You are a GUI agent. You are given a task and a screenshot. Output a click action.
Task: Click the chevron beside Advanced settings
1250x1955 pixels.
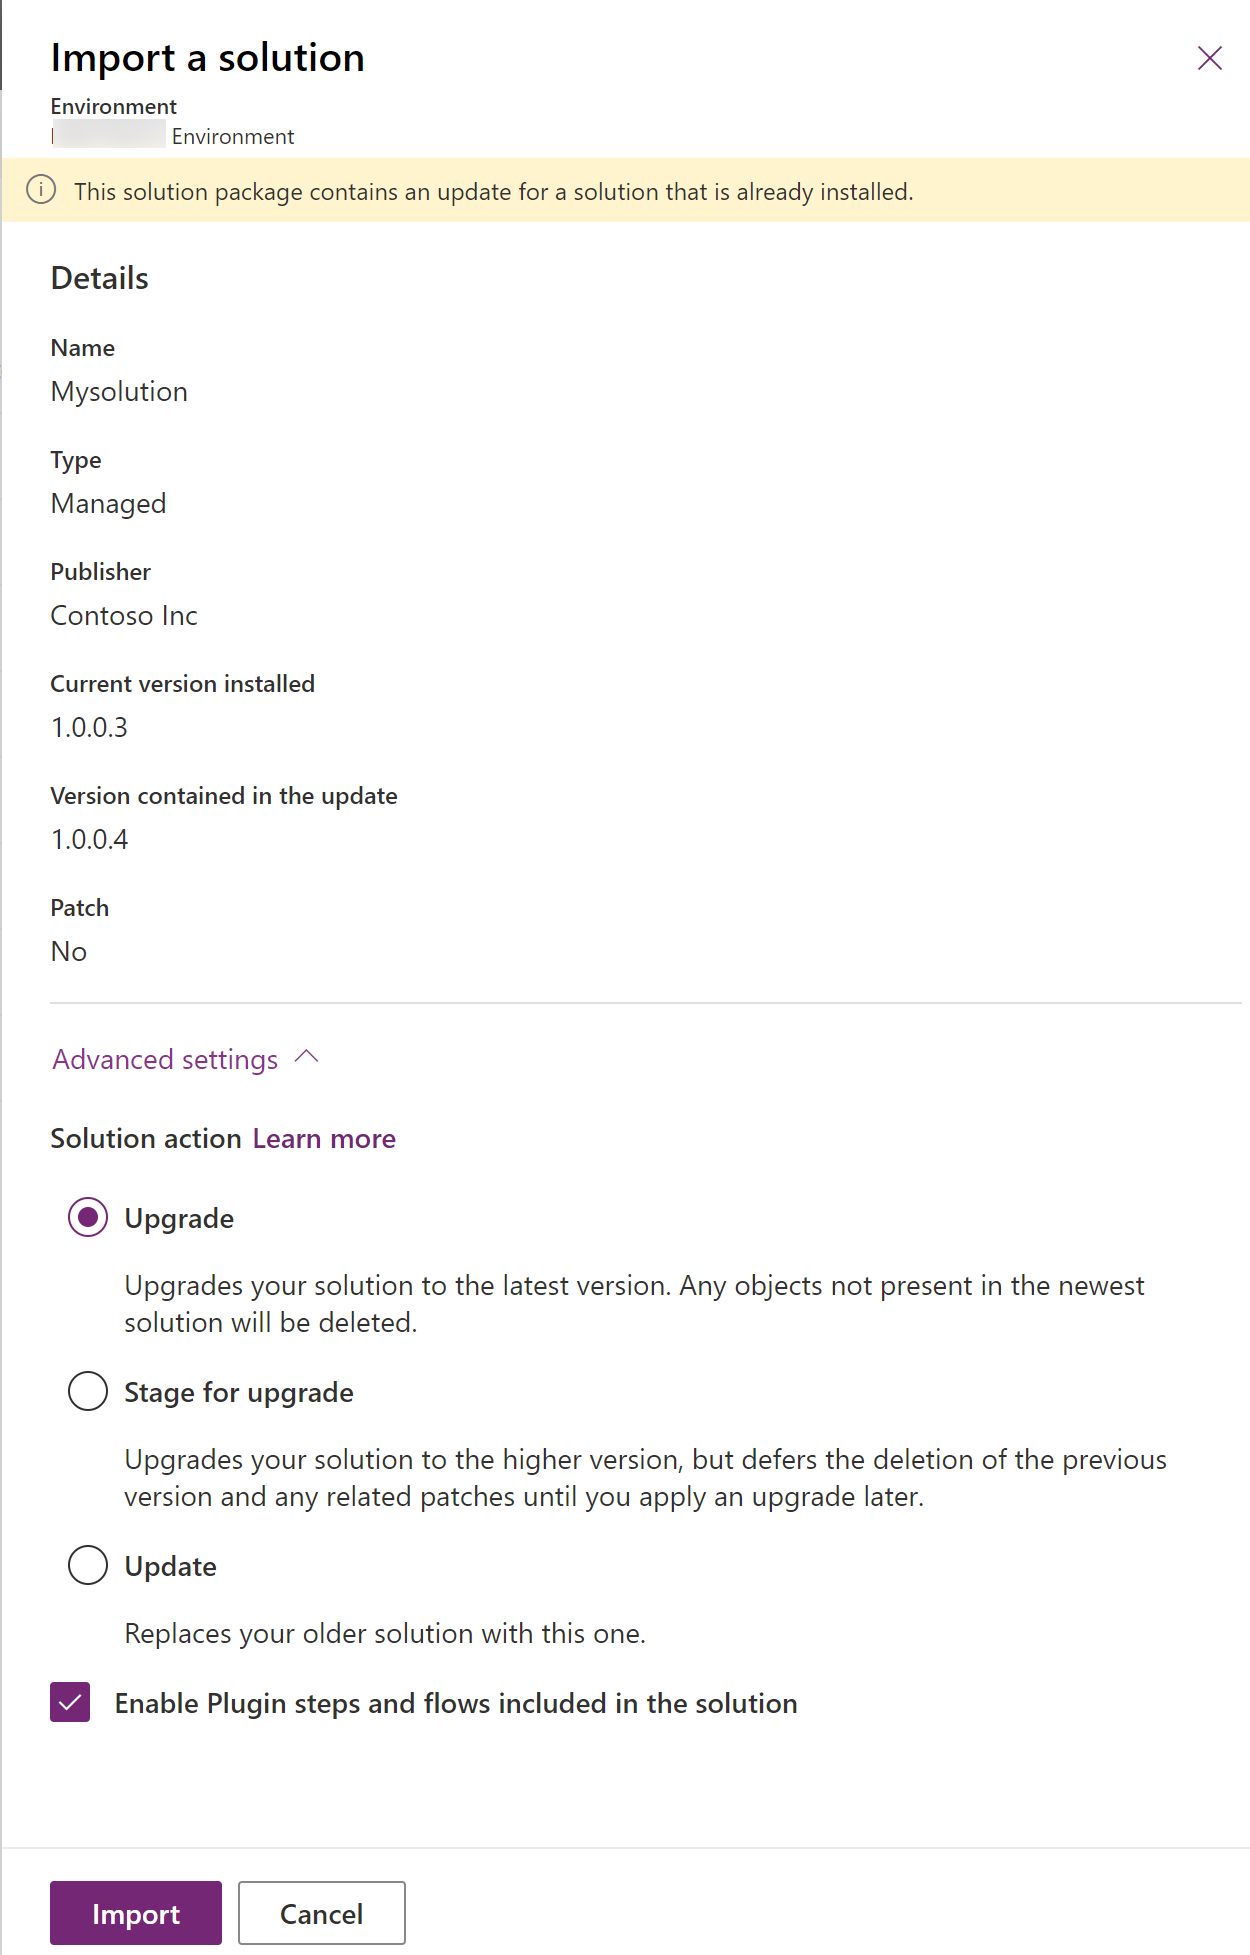[306, 1057]
